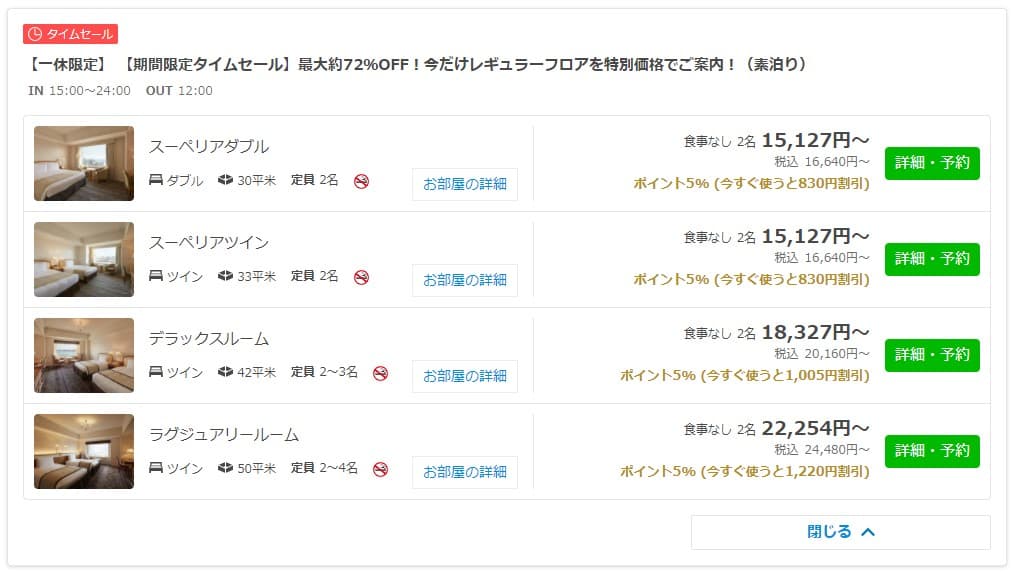Click the clock icon in タイムセール badge
The height and width of the screenshot is (575, 1015).
[35, 34]
